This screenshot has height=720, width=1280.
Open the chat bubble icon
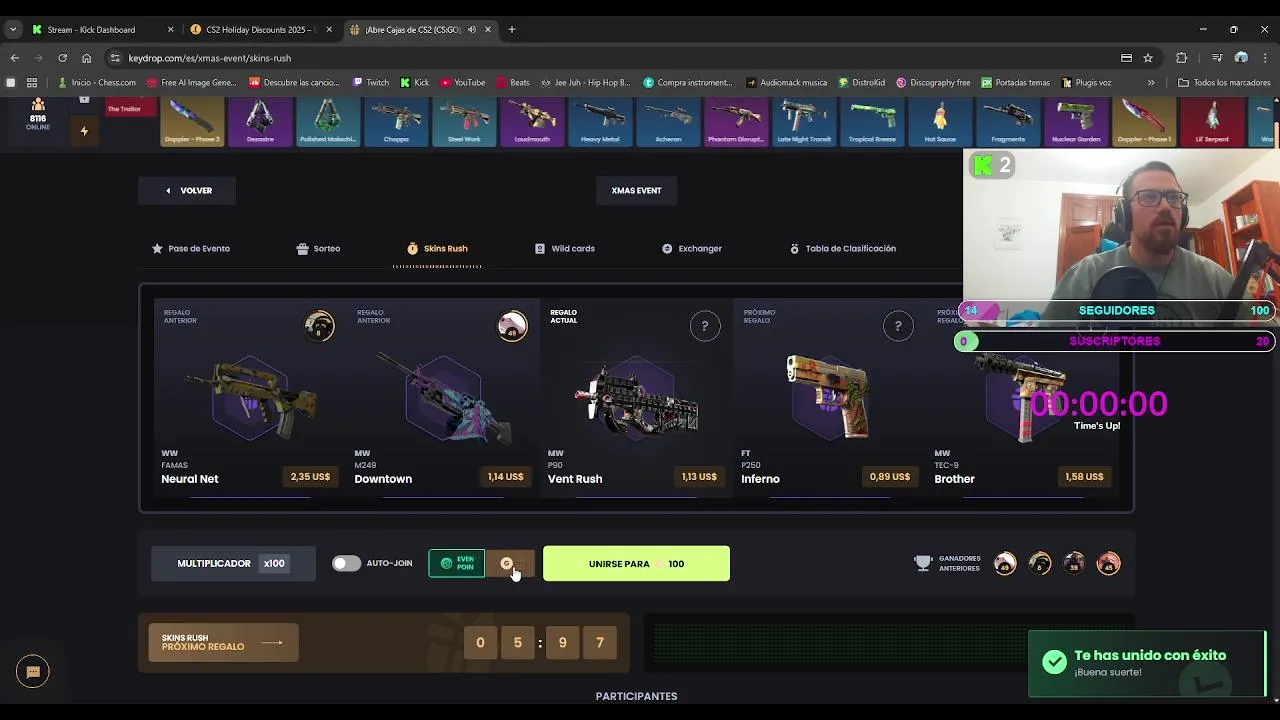point(32,672)
